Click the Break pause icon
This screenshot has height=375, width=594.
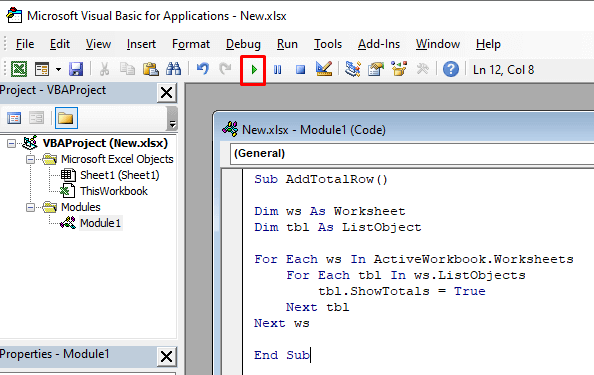278,70
